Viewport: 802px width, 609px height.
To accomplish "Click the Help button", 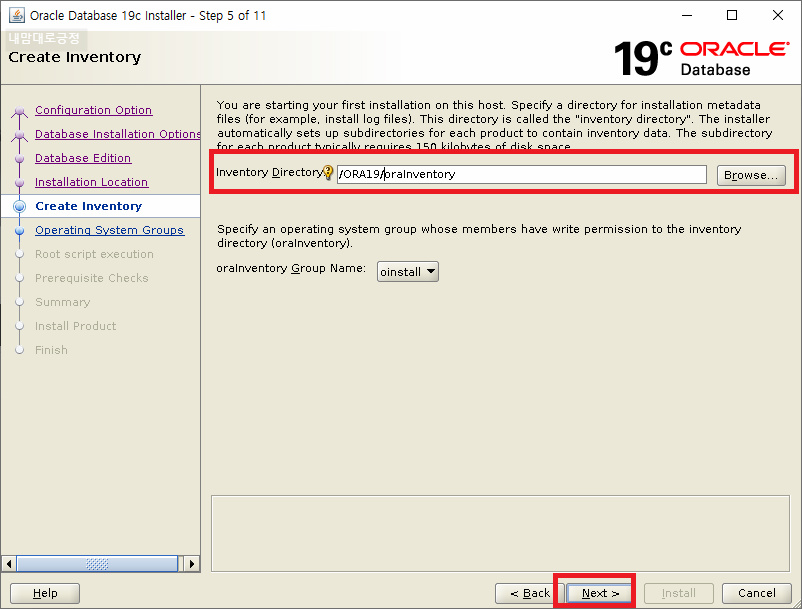I will (x=45, y=593).
